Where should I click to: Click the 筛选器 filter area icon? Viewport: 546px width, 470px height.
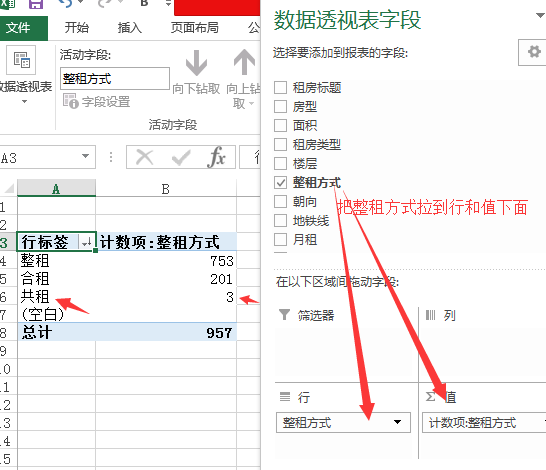click(284, 314)
